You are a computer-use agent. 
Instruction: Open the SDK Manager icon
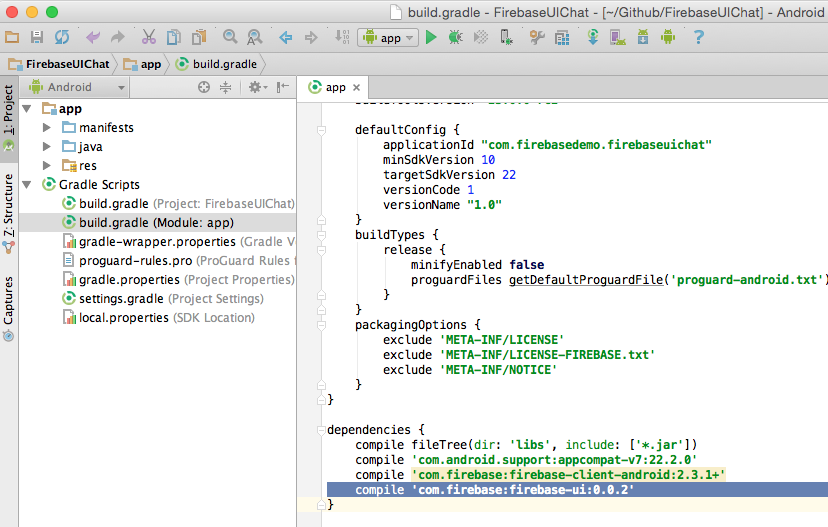point(643,37)
